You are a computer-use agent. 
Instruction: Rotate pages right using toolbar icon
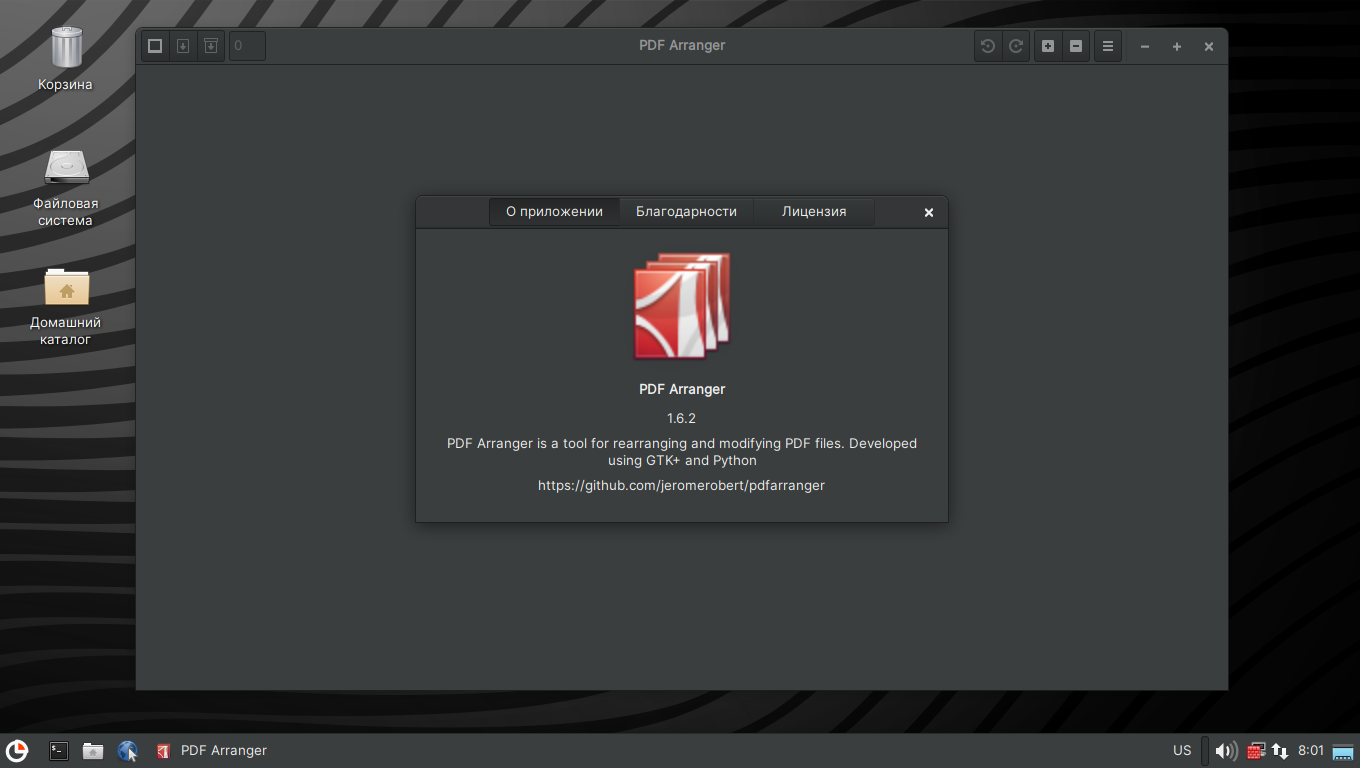pos(1016,46)
